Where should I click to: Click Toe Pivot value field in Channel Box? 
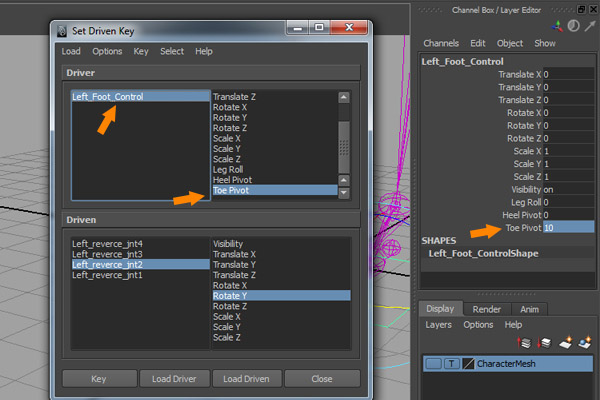pos(568,228)
